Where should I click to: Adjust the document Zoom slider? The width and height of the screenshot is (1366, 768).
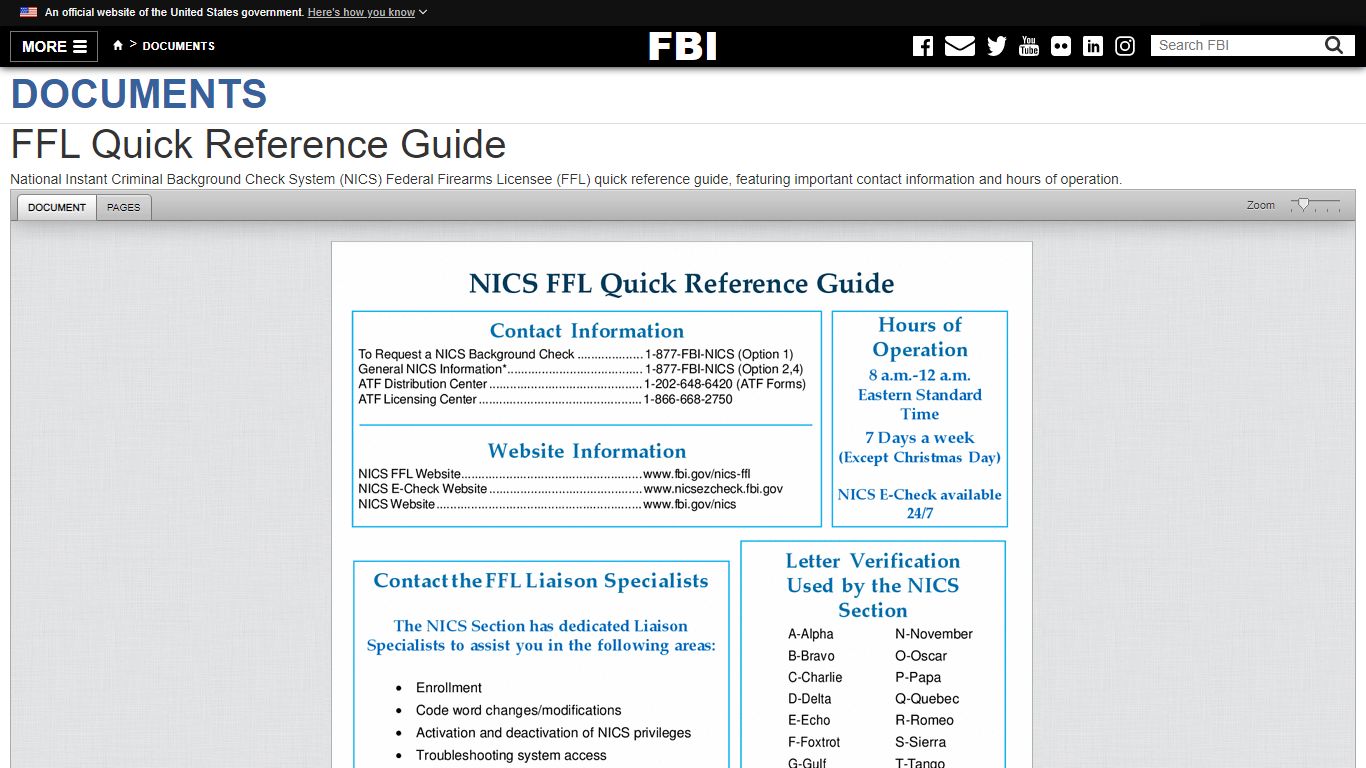tap(1302, 204)
